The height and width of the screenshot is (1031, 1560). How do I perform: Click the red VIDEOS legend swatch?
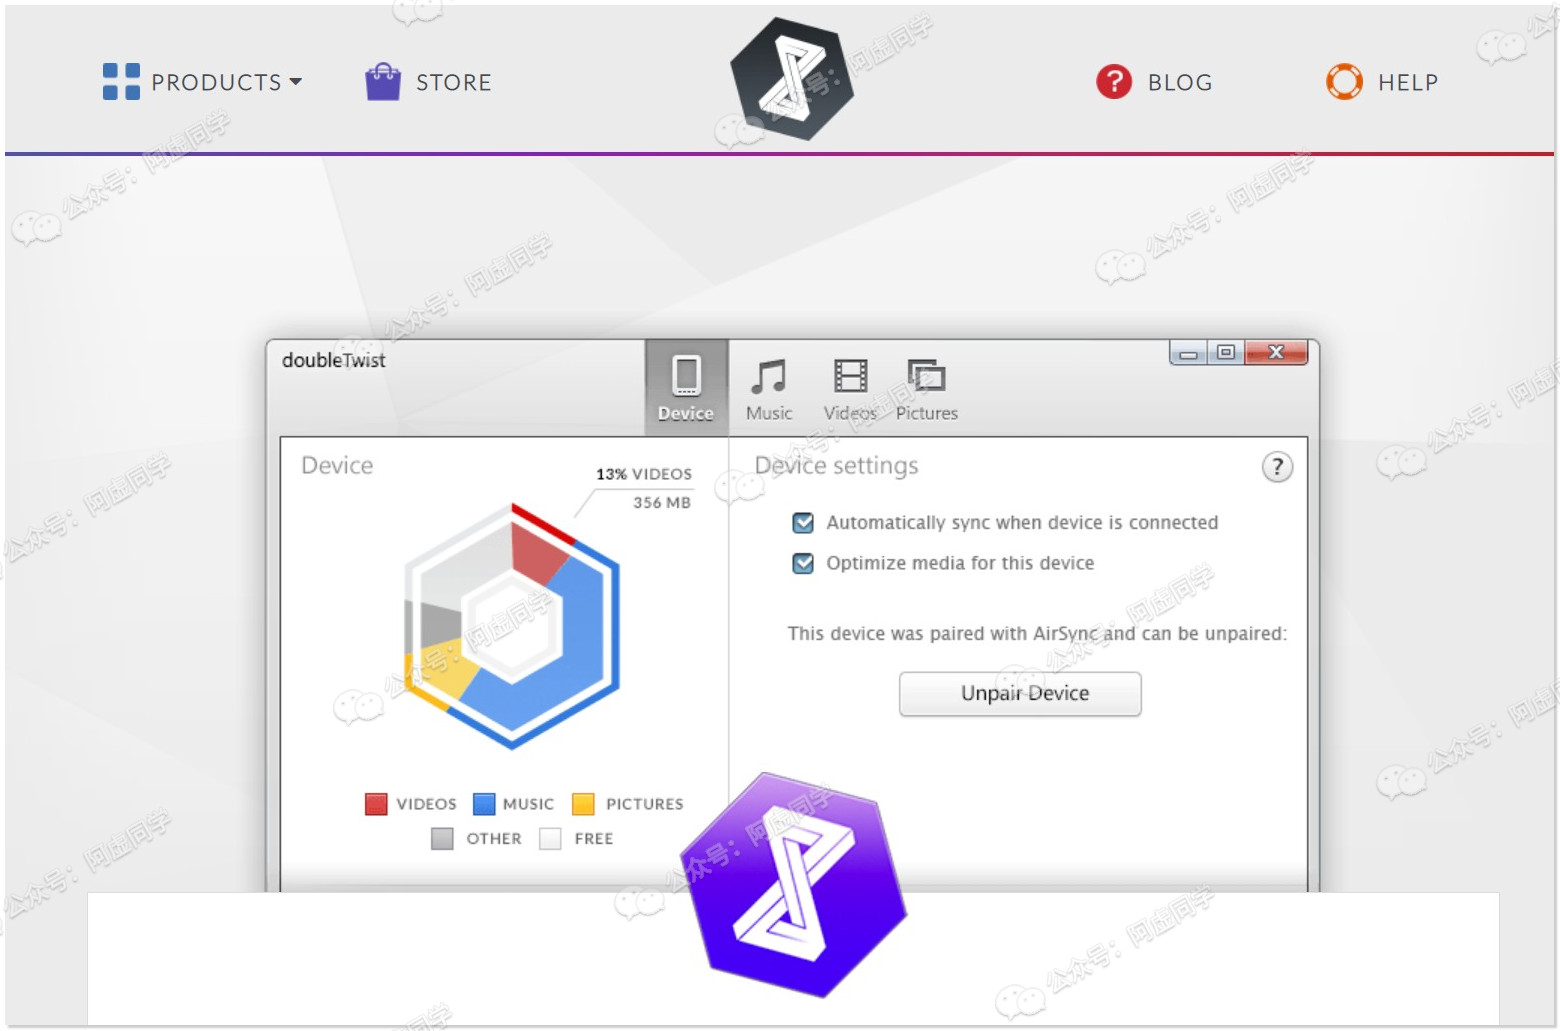coord(376,804)
